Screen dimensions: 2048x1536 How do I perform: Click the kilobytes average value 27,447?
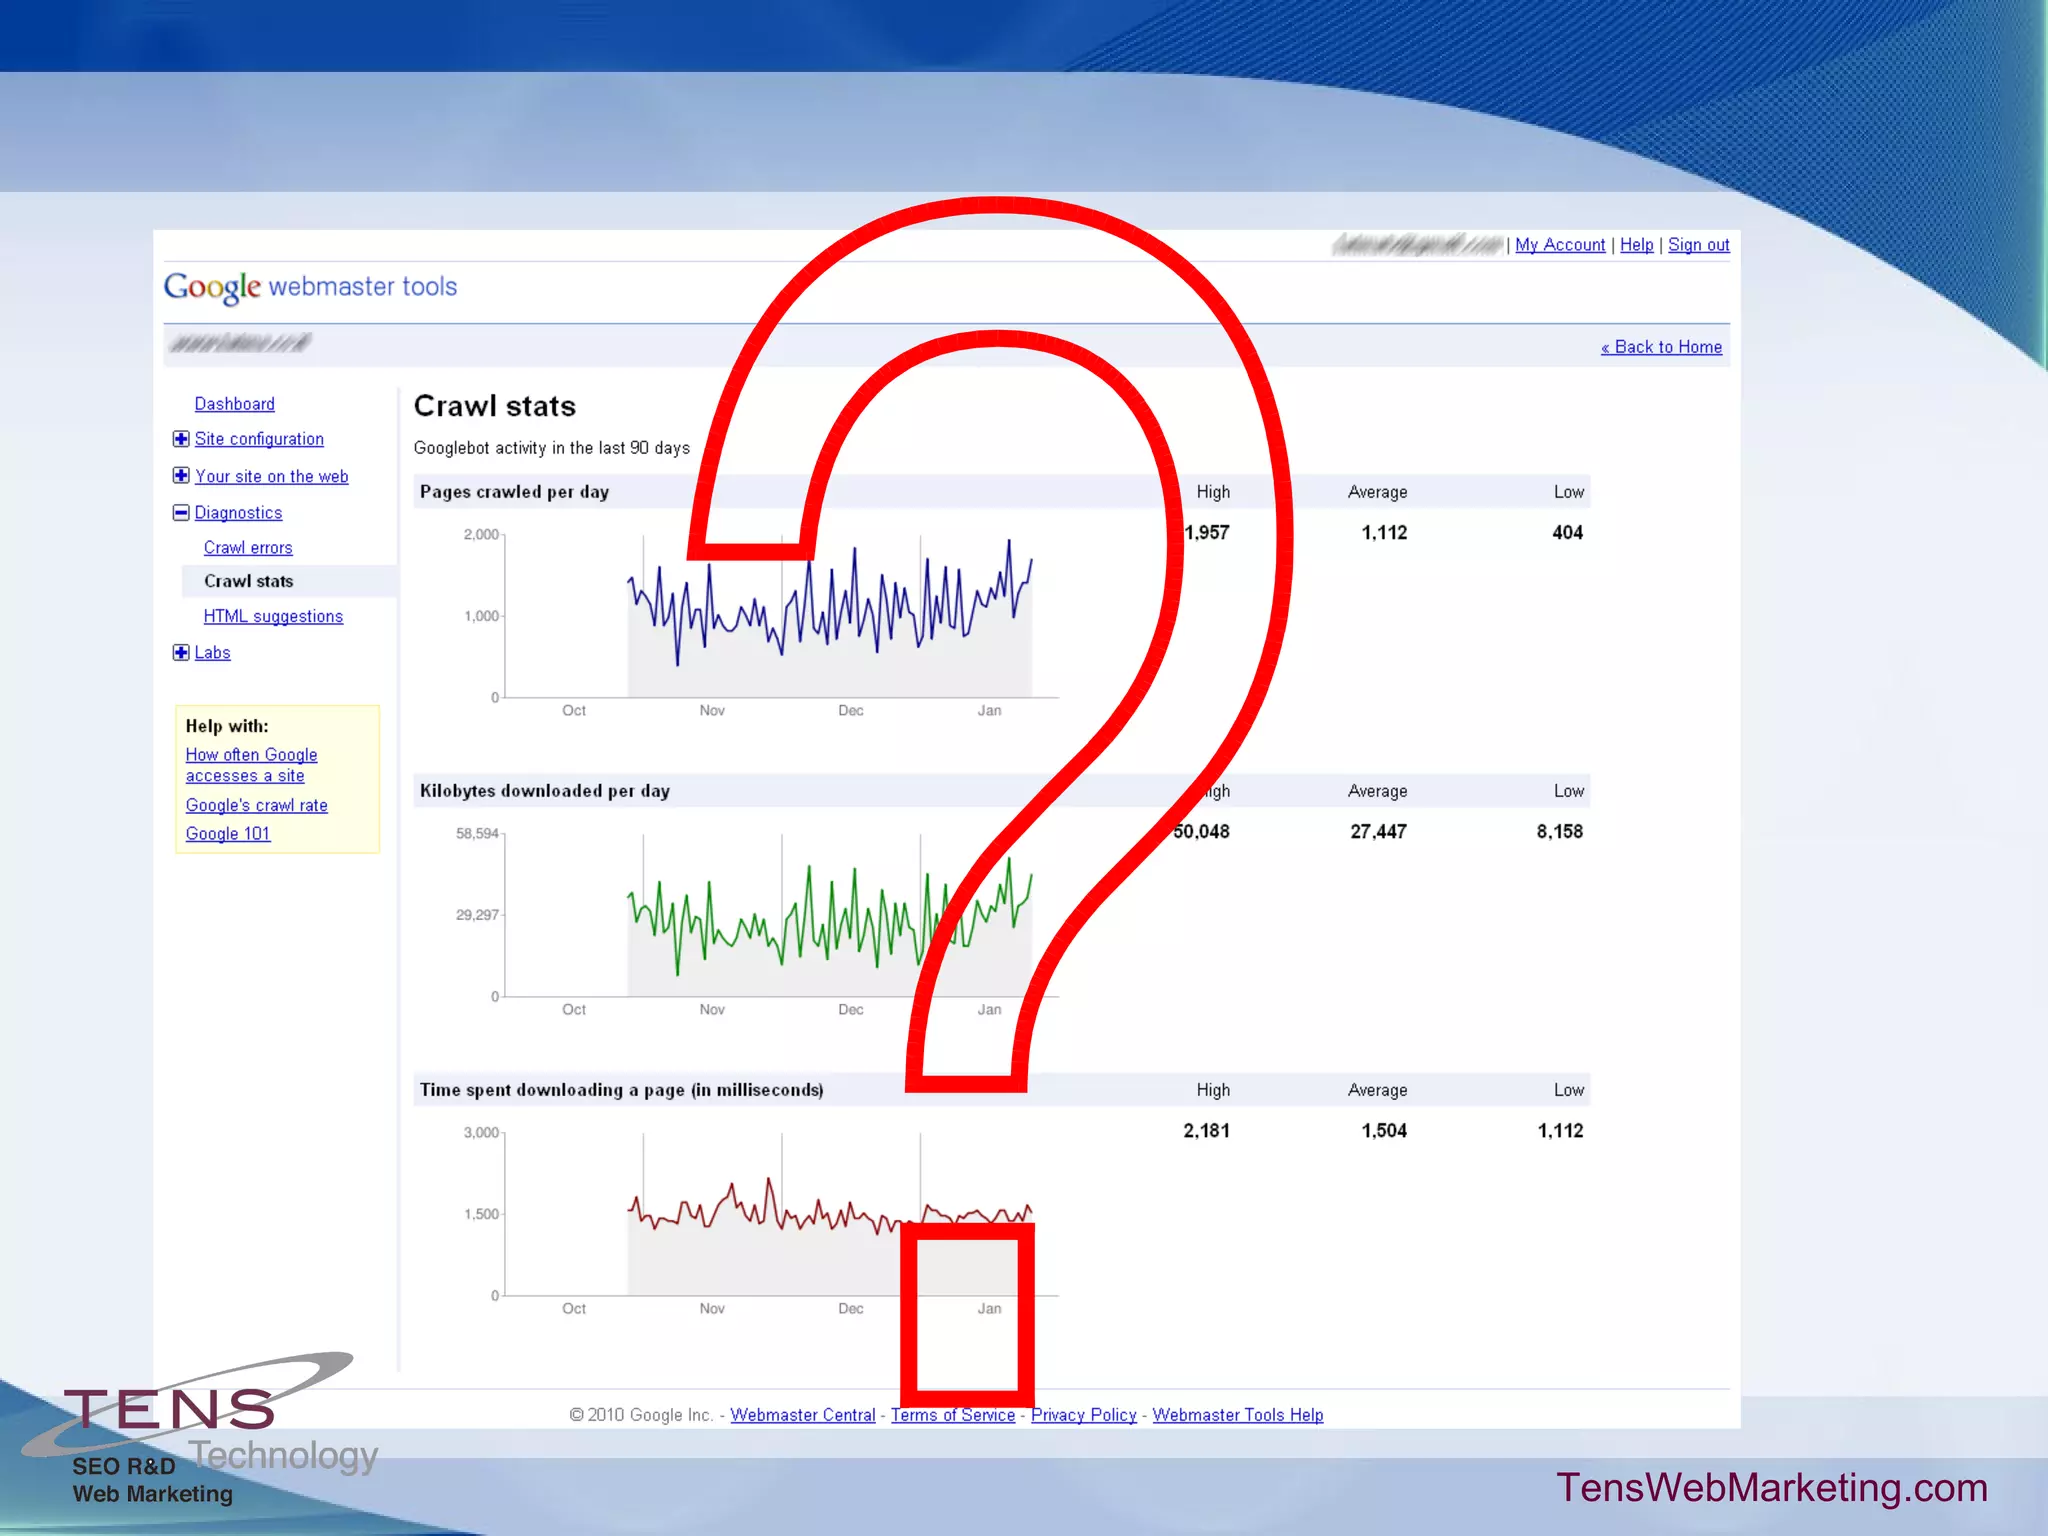click(x=1378, y=832)
